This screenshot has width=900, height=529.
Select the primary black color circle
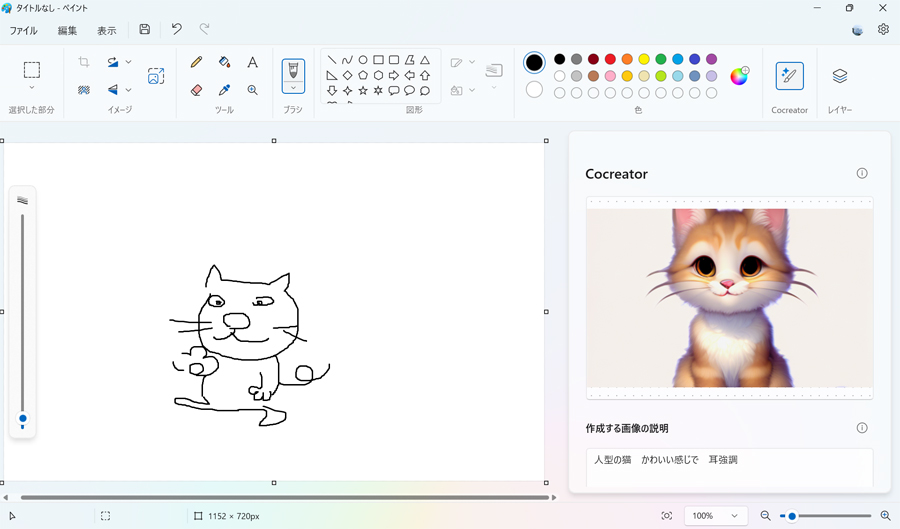click(x=534, y=63)
